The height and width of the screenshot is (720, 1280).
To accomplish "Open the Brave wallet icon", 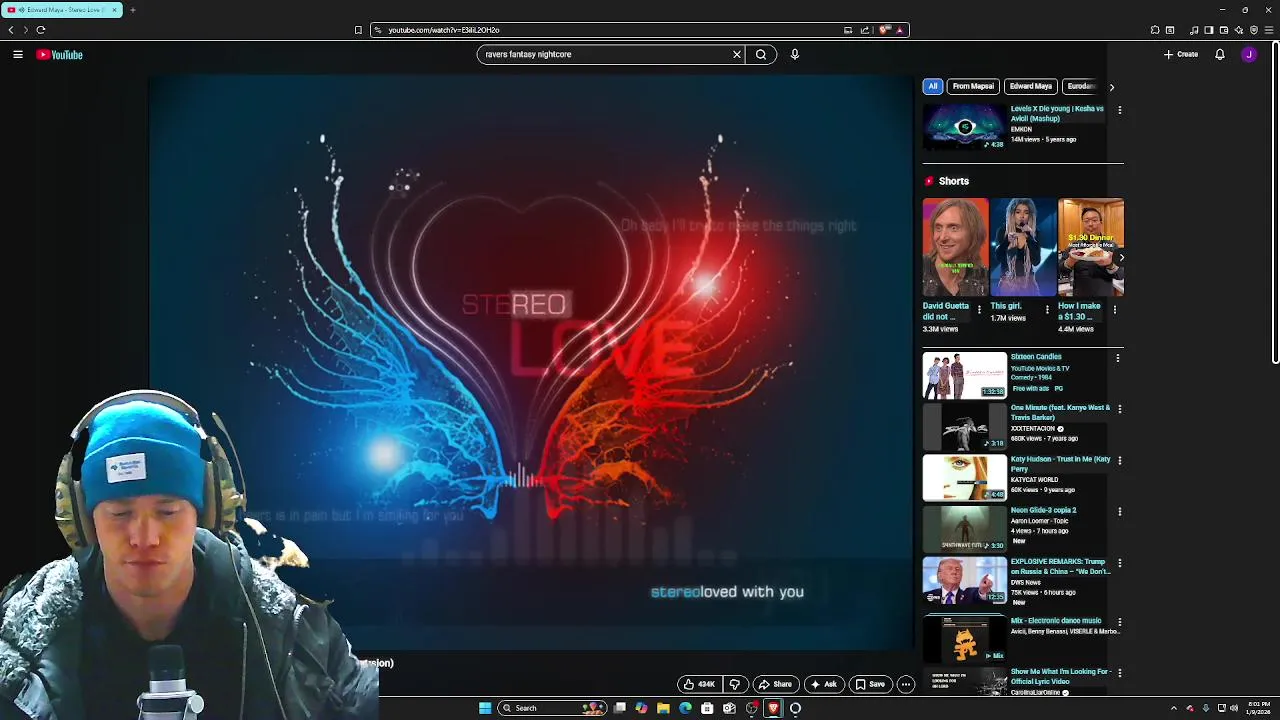I will point(1224,30).
